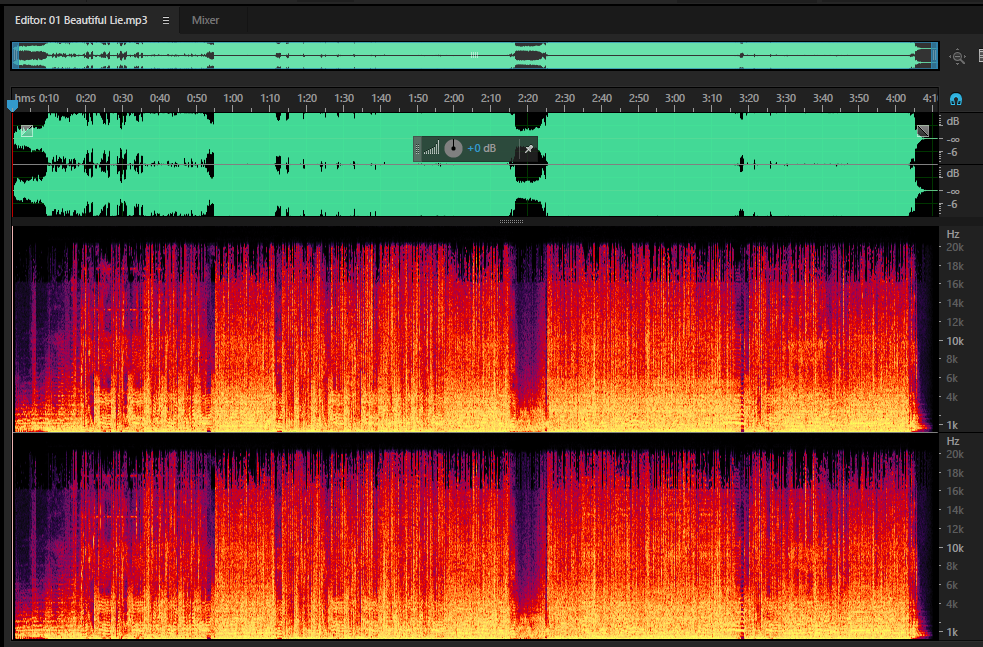This screenshot has width=983, height=647.
Task: Click the 3:20 mark on the time ruler
Action: click(x=749, y=98)
